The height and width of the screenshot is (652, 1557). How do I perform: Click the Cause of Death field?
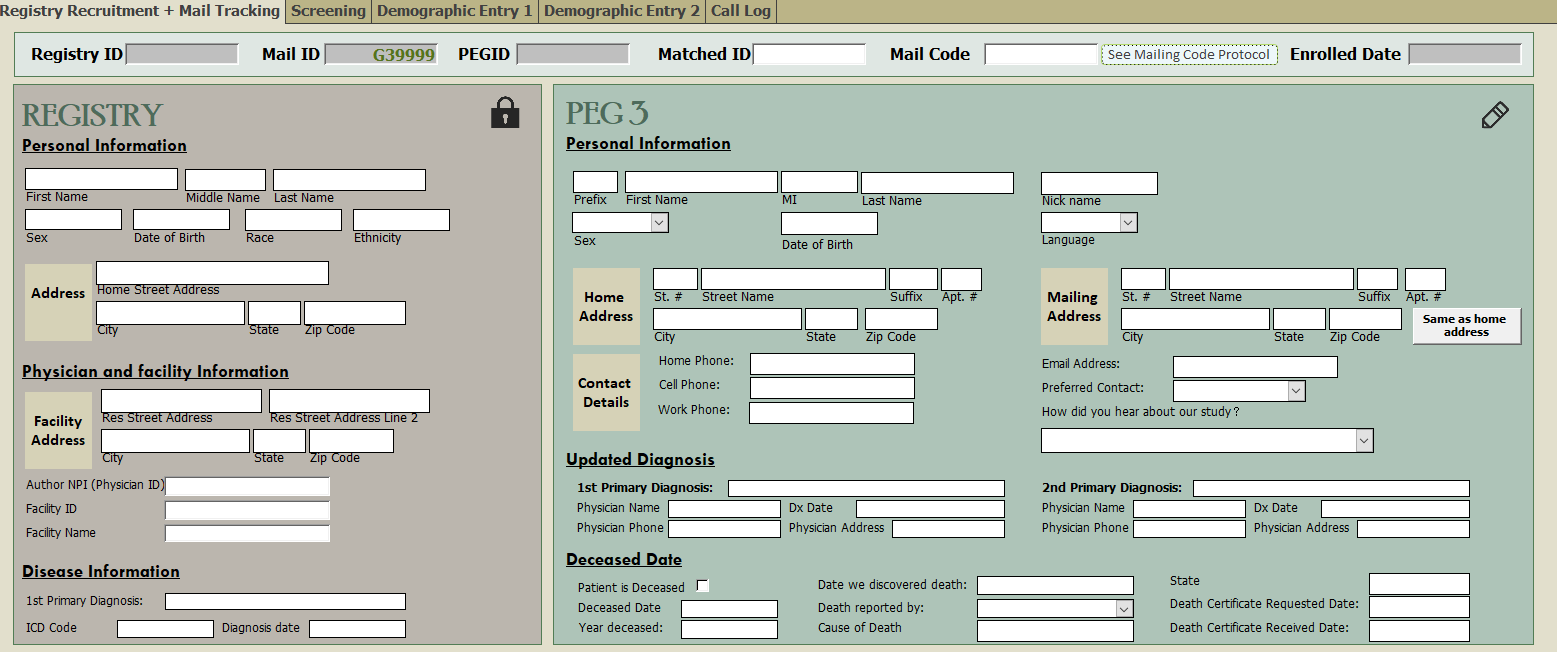pyautogui.click(x=1055, y=631)
